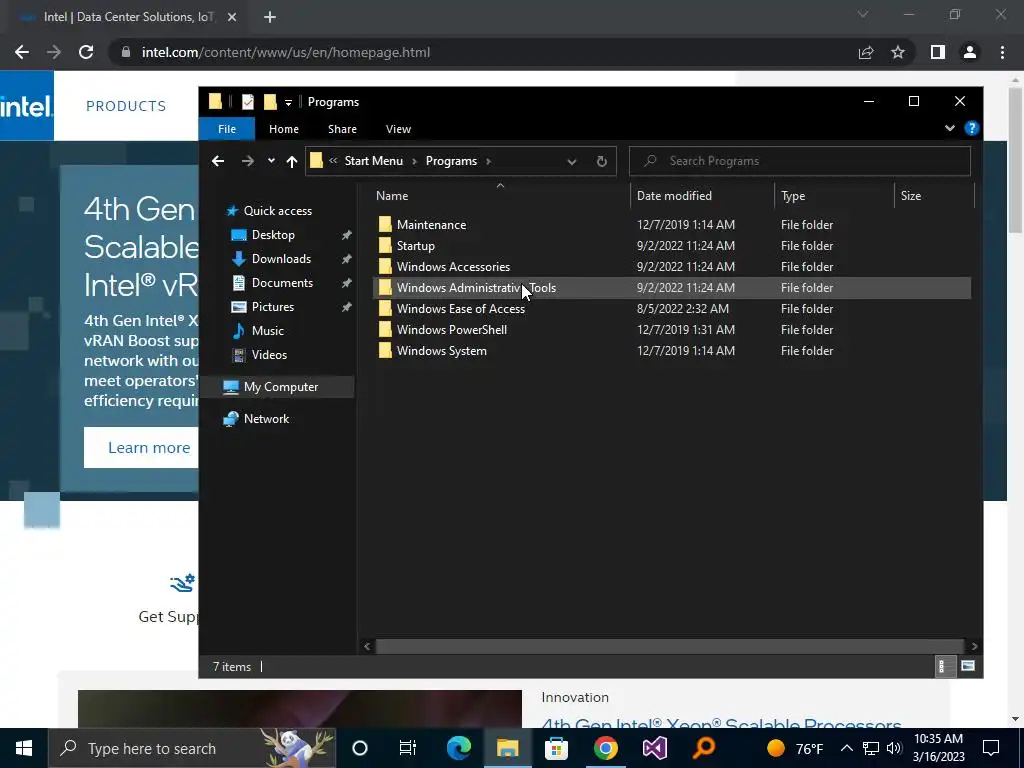Switch to details view layout icon
The image size is (1024, 768).
point(944,666)
